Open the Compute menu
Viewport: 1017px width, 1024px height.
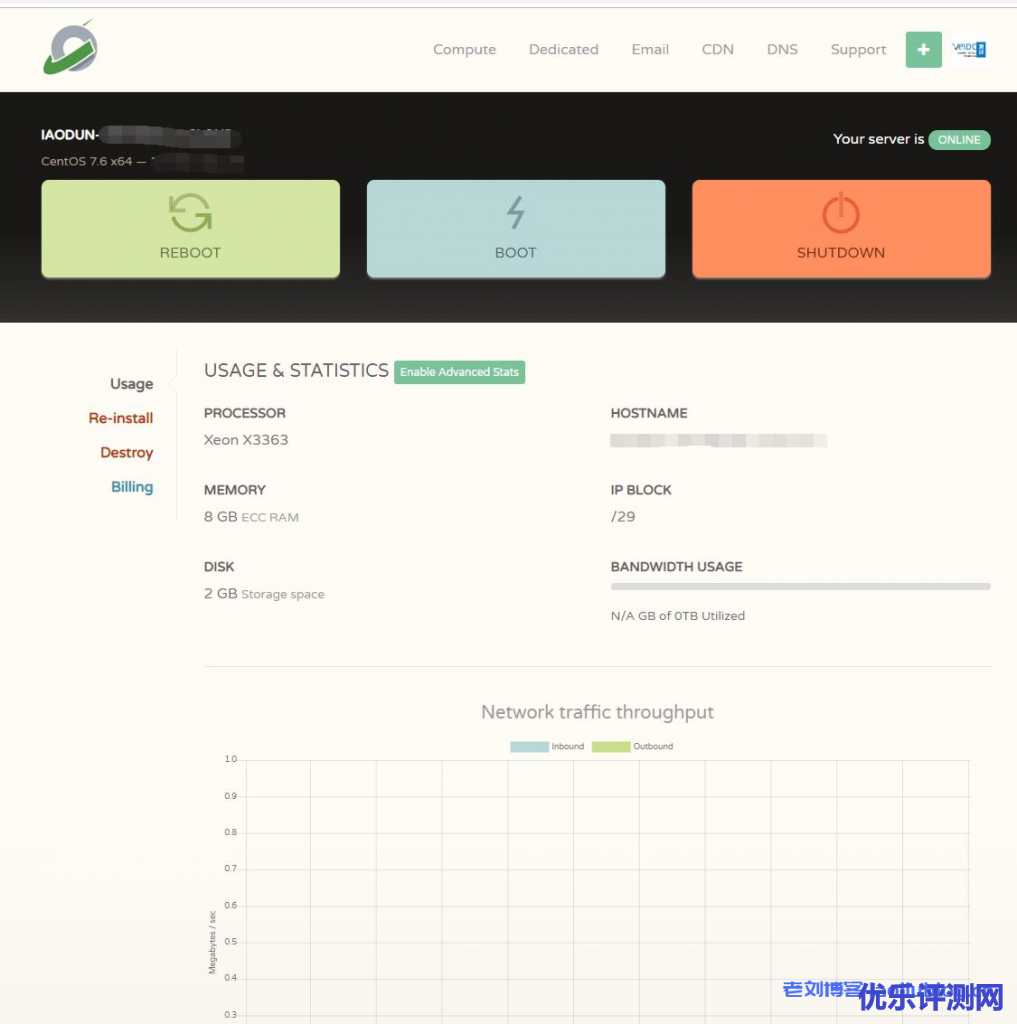click(x=464, y=49)
